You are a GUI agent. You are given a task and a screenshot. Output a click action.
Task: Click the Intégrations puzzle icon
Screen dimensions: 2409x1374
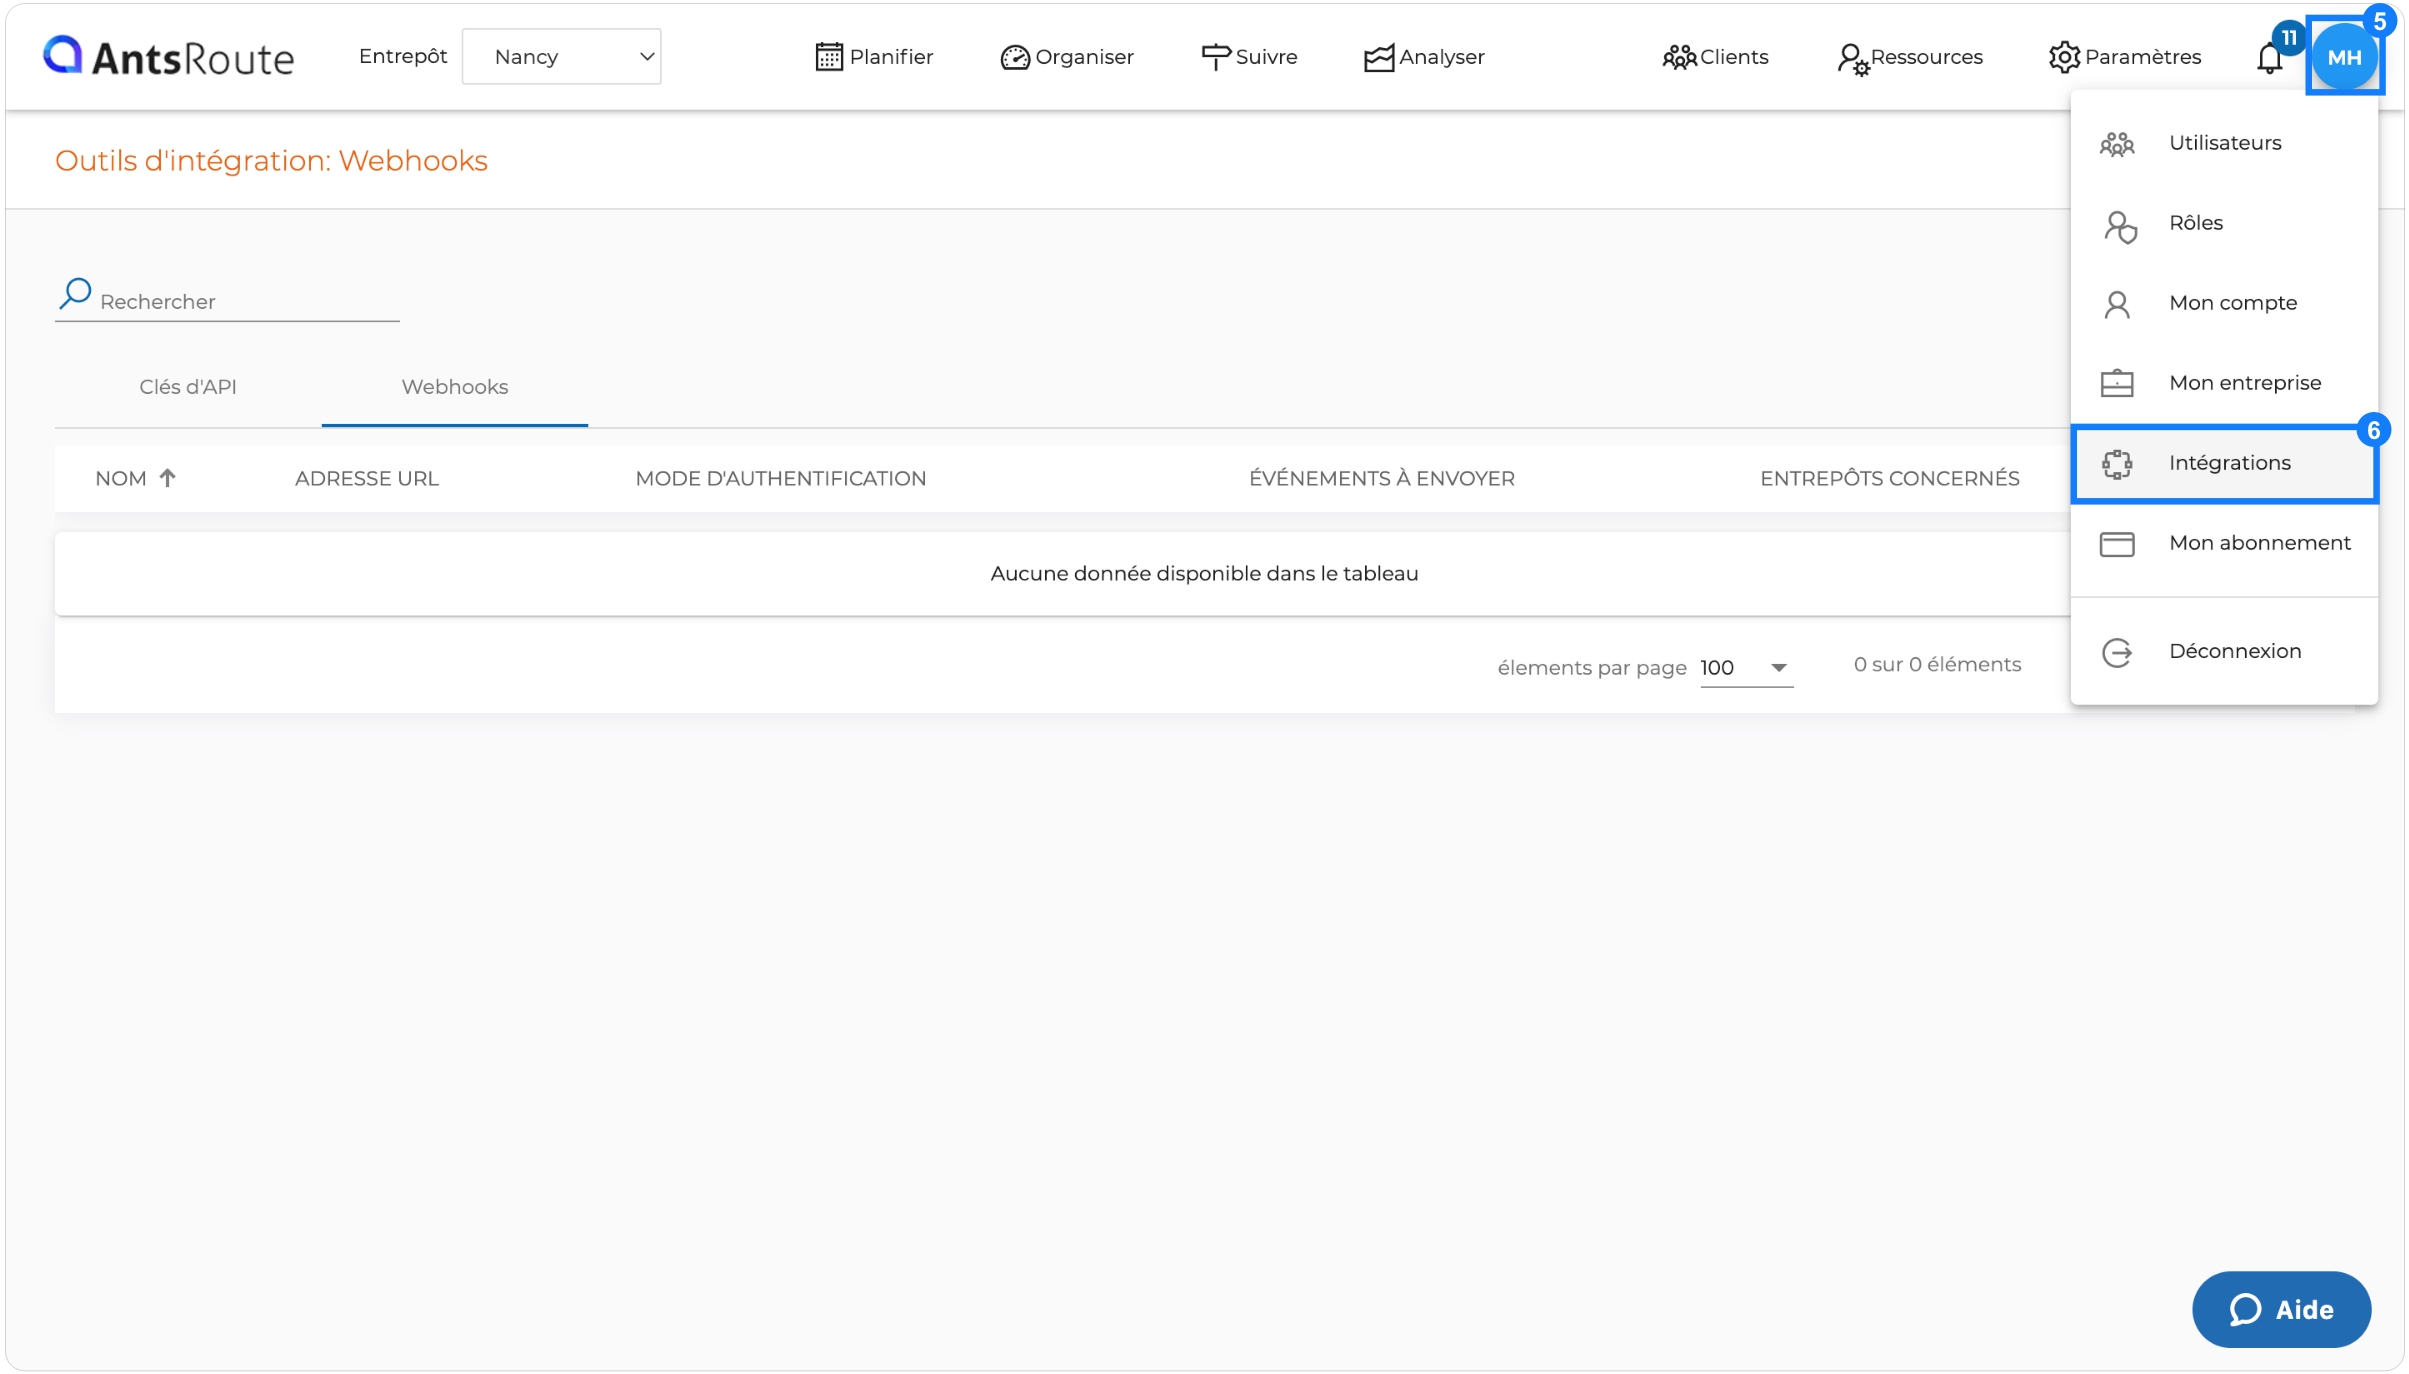pos(2117,464)
